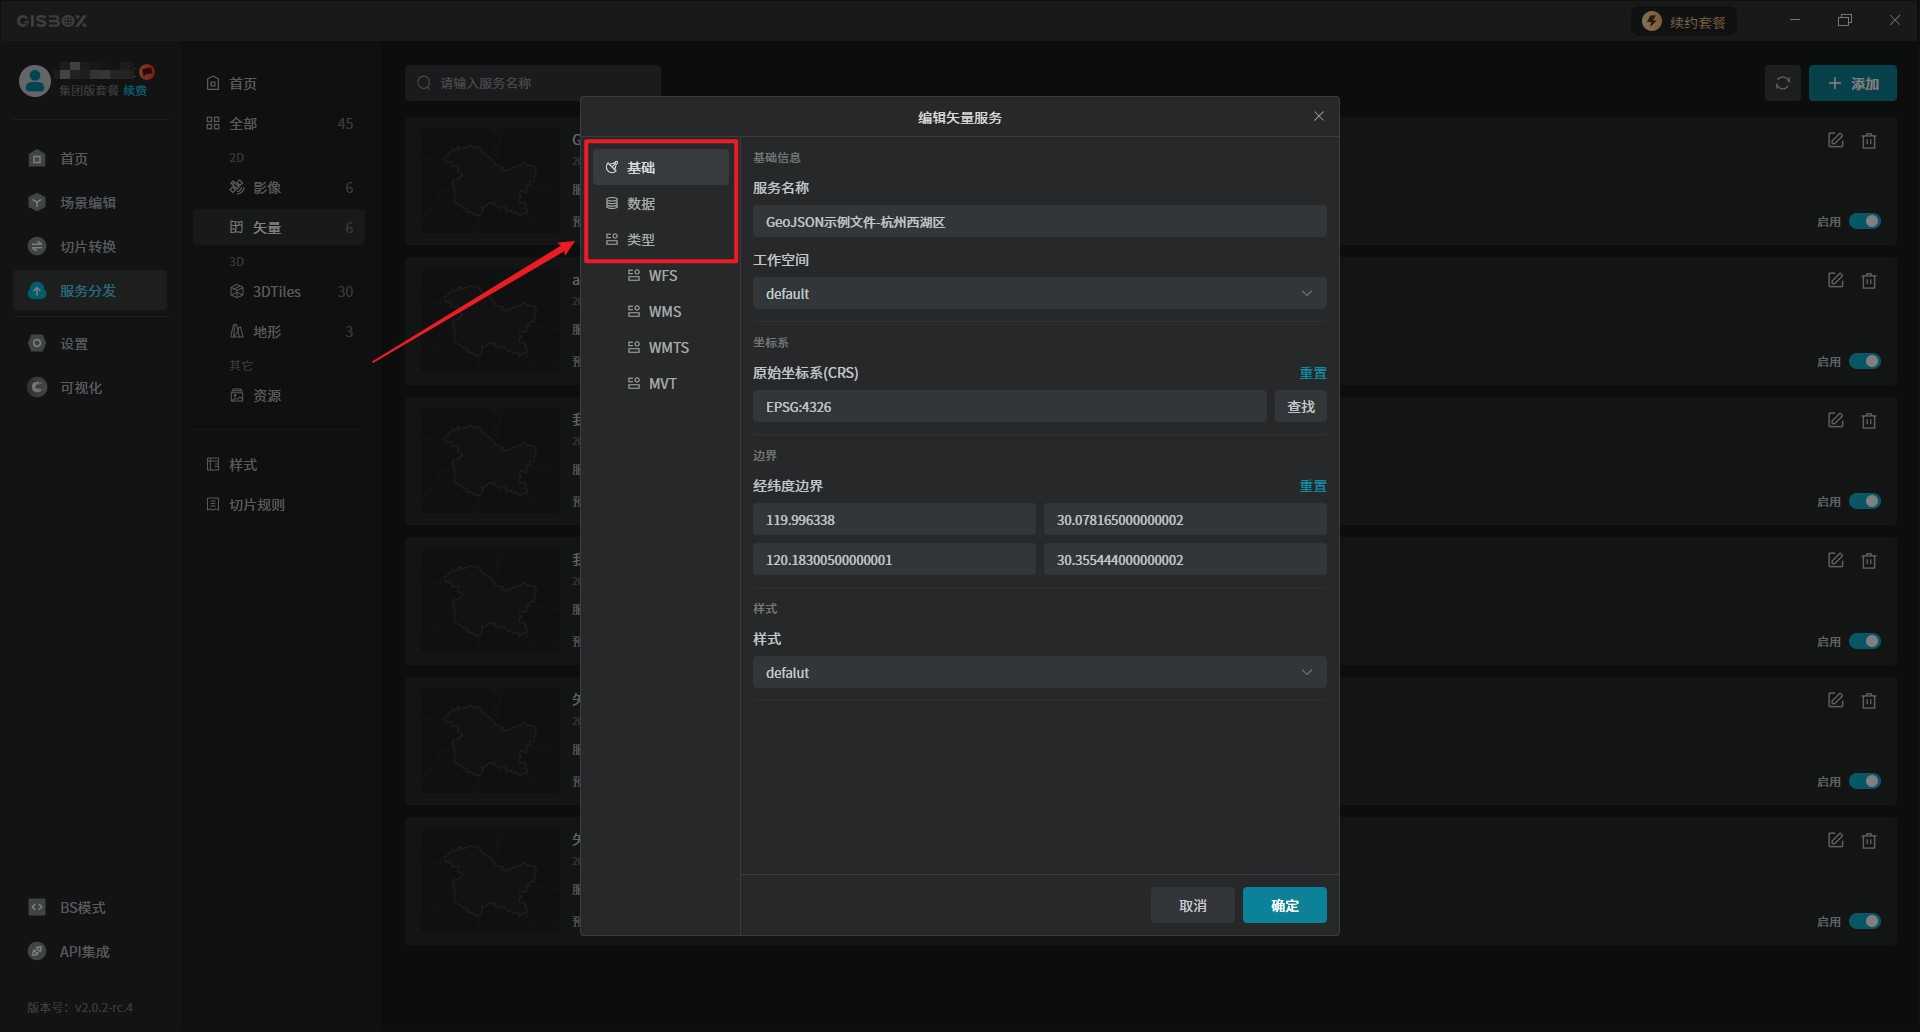Image resolution: width=1920 pixels, height=1032 pixels.
Task: Open 可视化 in left sidebar
Action: (80, 388)
